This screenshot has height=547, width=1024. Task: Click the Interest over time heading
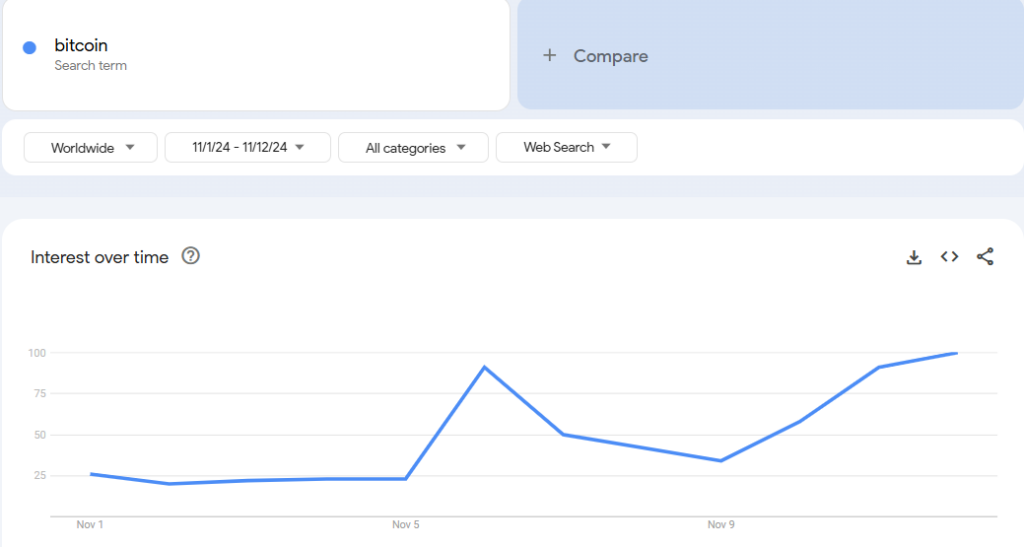point(99,257)
